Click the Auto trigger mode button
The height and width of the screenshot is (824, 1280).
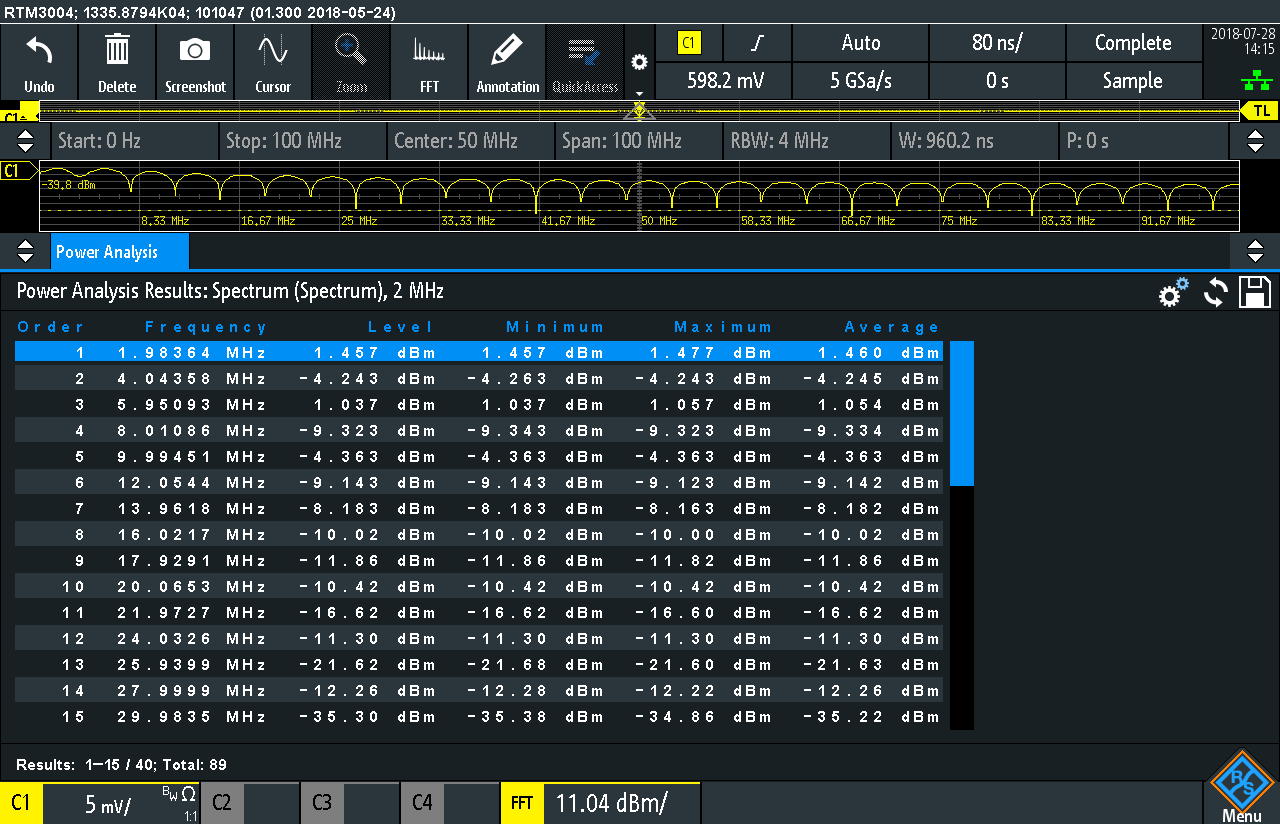860,43
